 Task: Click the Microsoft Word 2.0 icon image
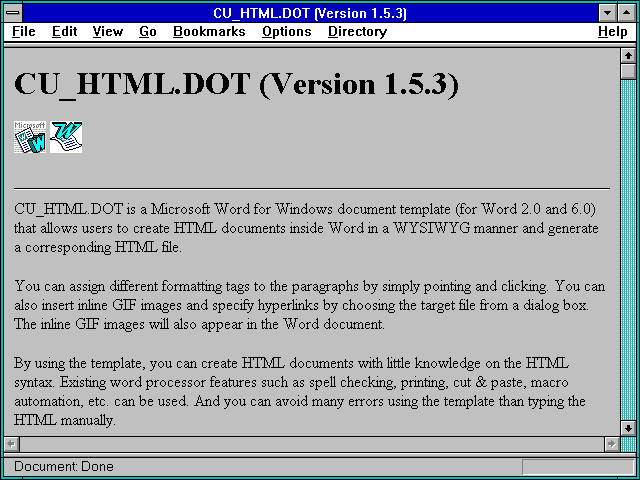click(x=30, y=137)
